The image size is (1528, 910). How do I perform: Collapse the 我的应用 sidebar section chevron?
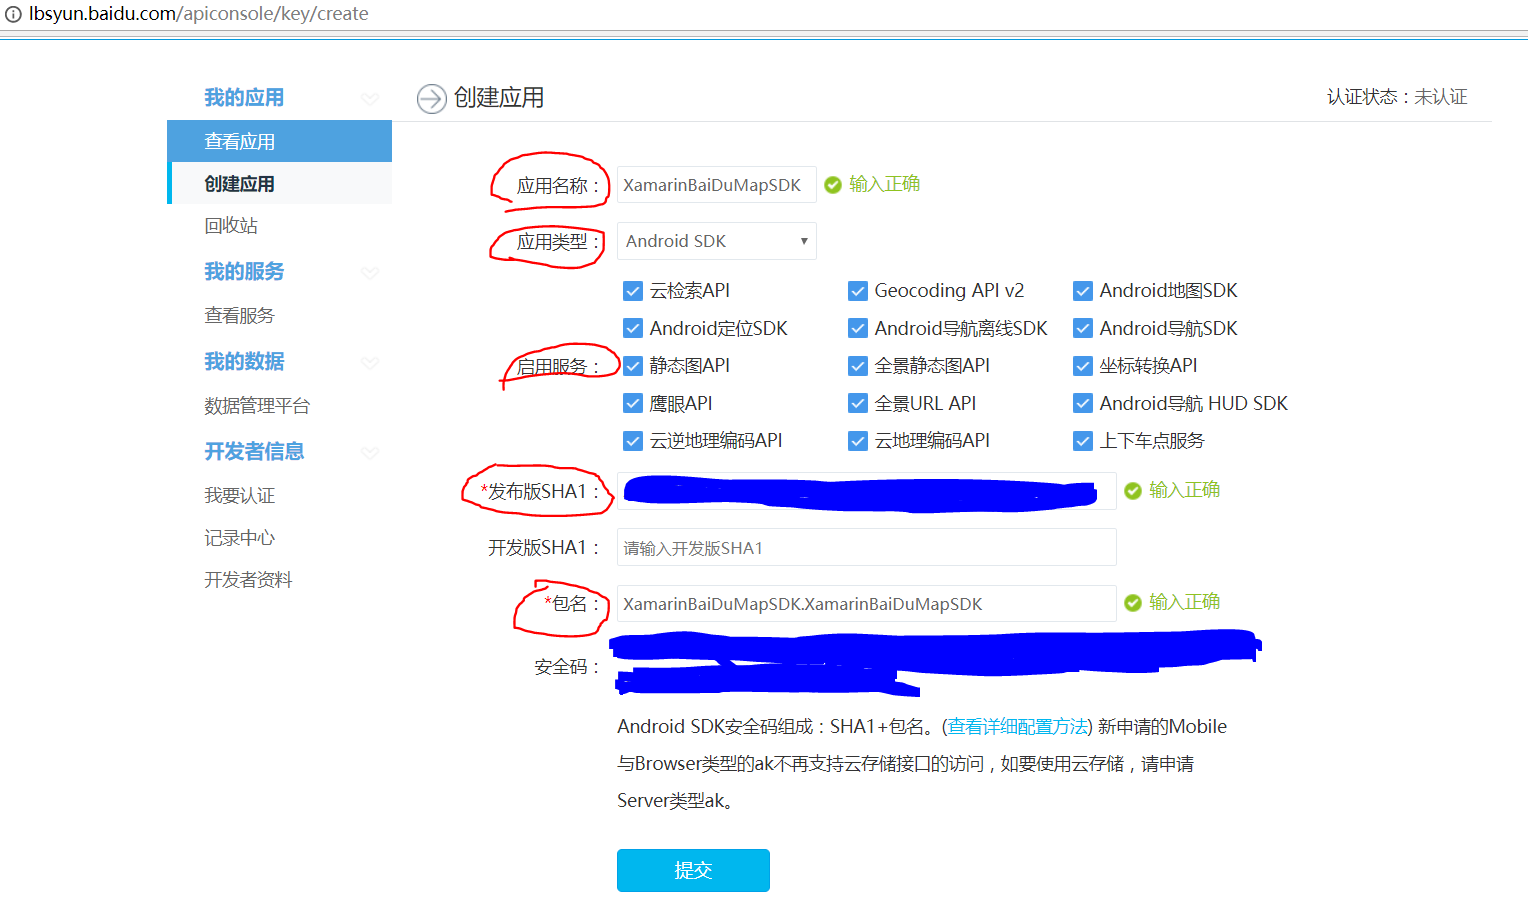click(370, 98)
